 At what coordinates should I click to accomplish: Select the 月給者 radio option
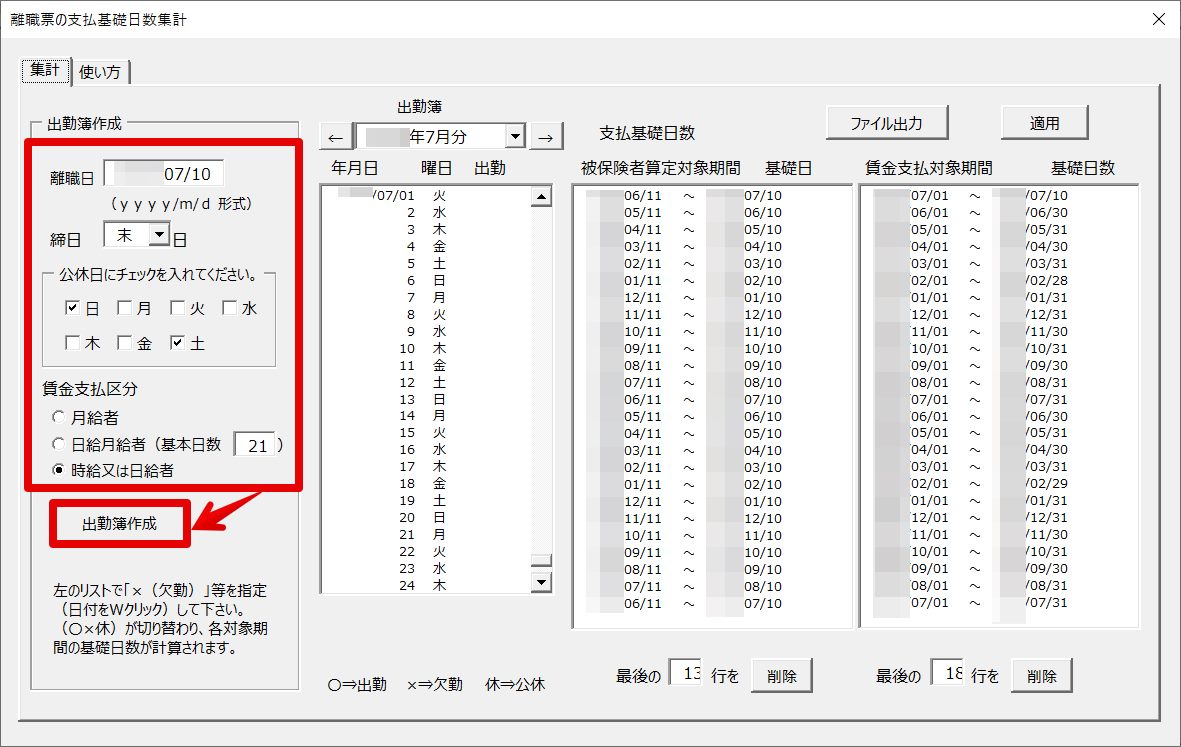tap(62, 418)
